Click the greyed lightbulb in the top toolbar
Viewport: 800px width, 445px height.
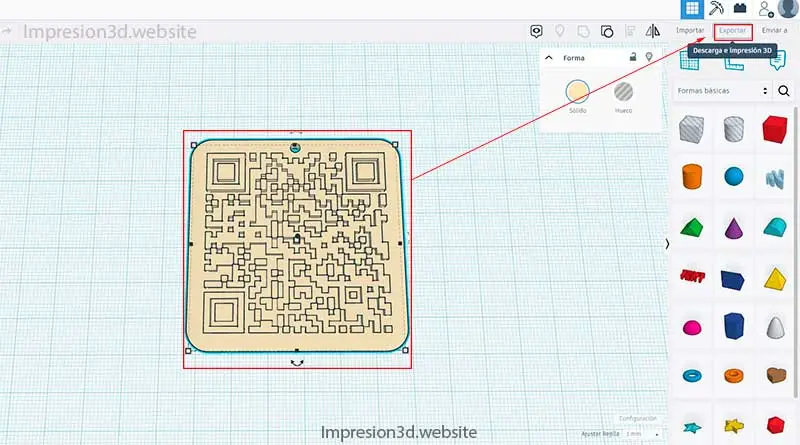tap(560, 32)
